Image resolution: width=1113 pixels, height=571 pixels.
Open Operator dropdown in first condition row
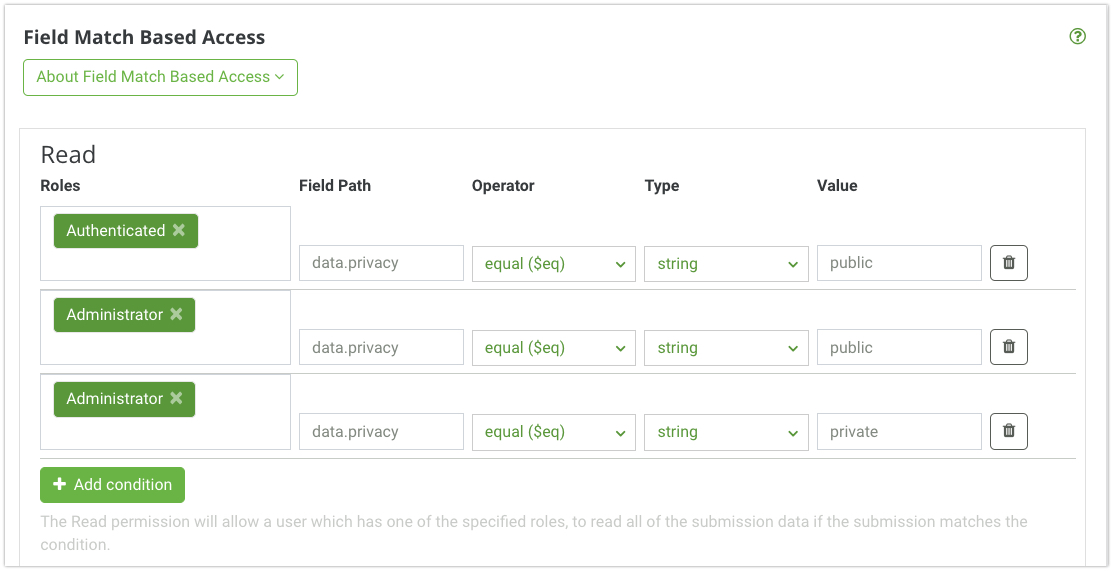[553, 264]
